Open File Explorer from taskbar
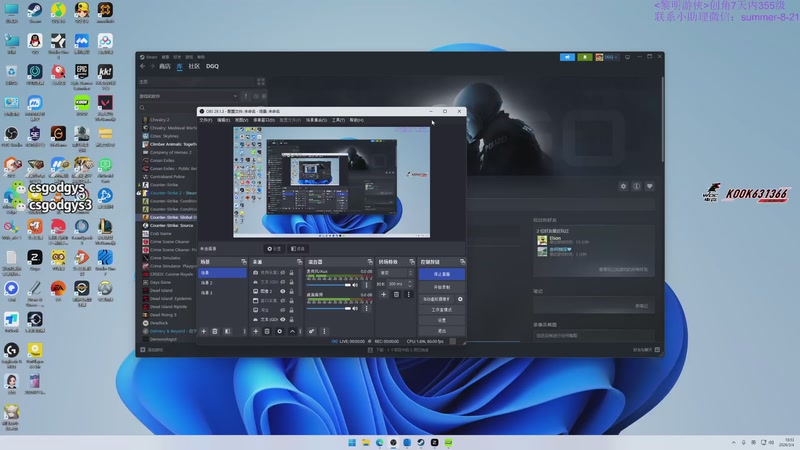The image size is (800, 450). click(x=366, y=442)
